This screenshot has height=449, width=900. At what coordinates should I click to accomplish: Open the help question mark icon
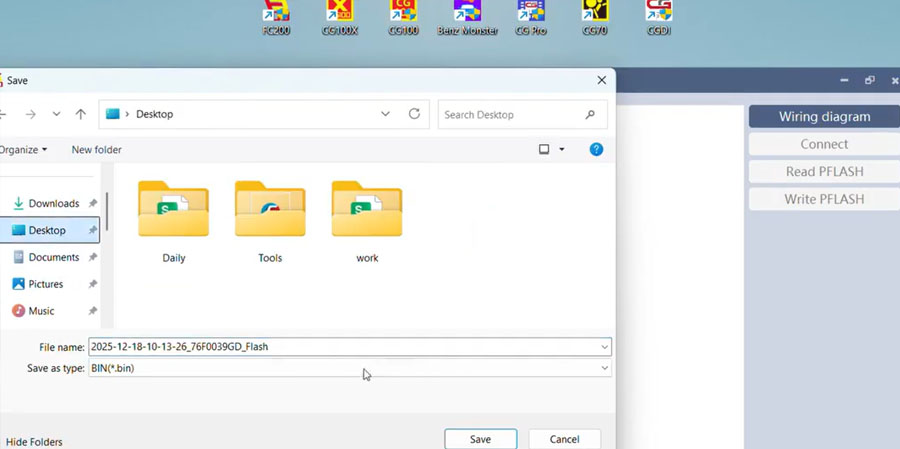pos(596,150)
